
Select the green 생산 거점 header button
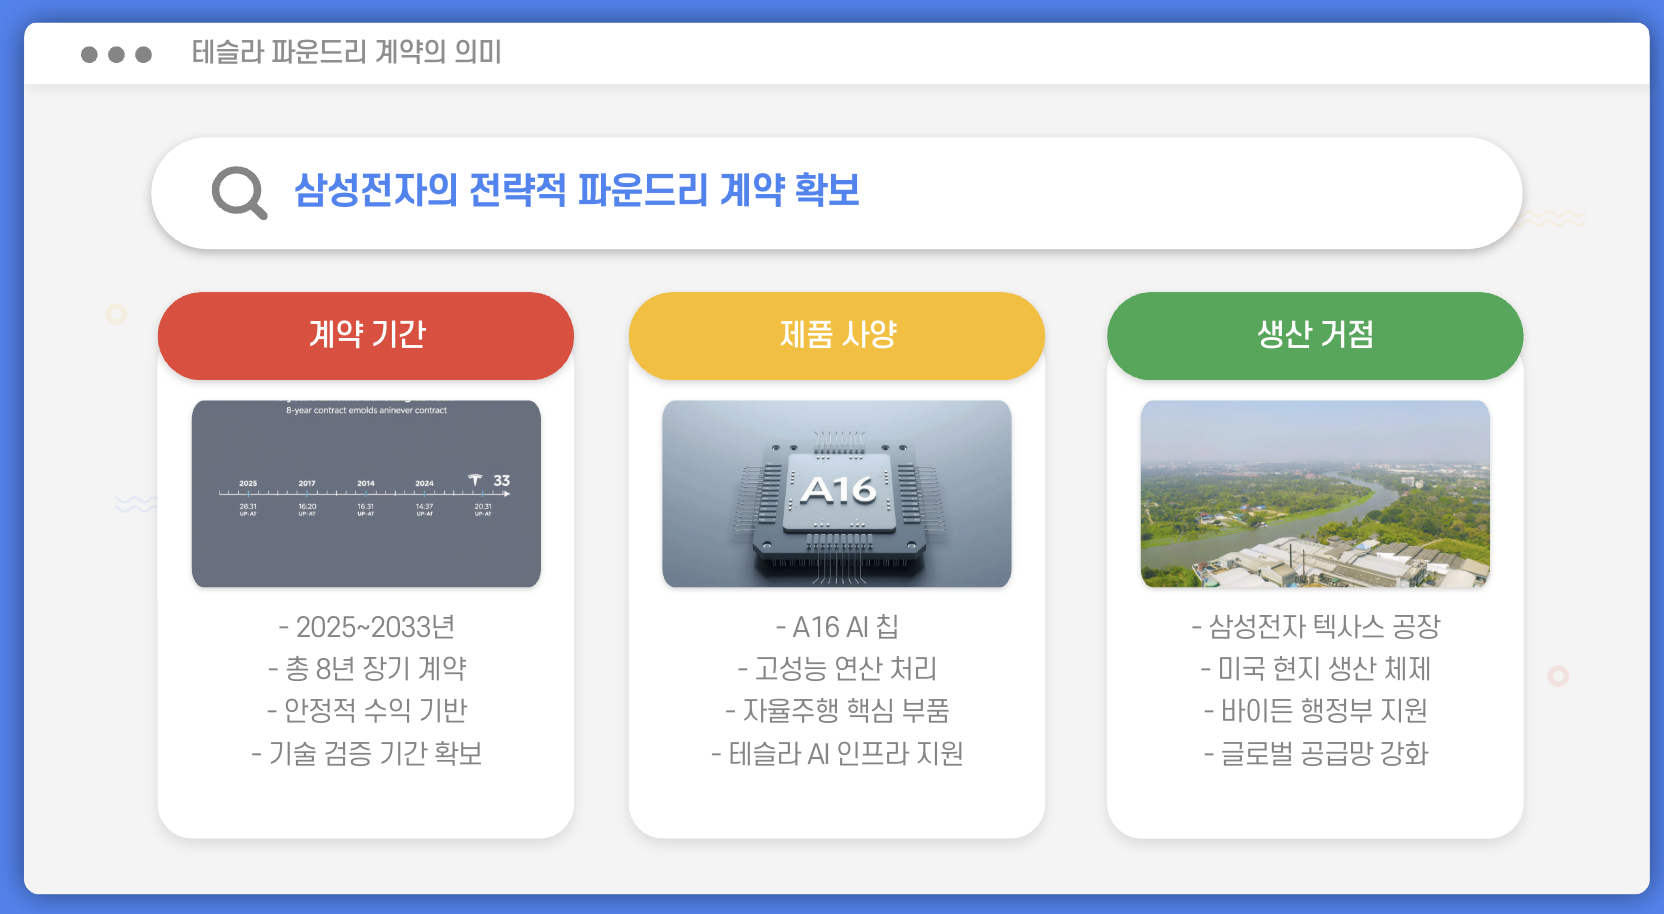[1315, 336]
